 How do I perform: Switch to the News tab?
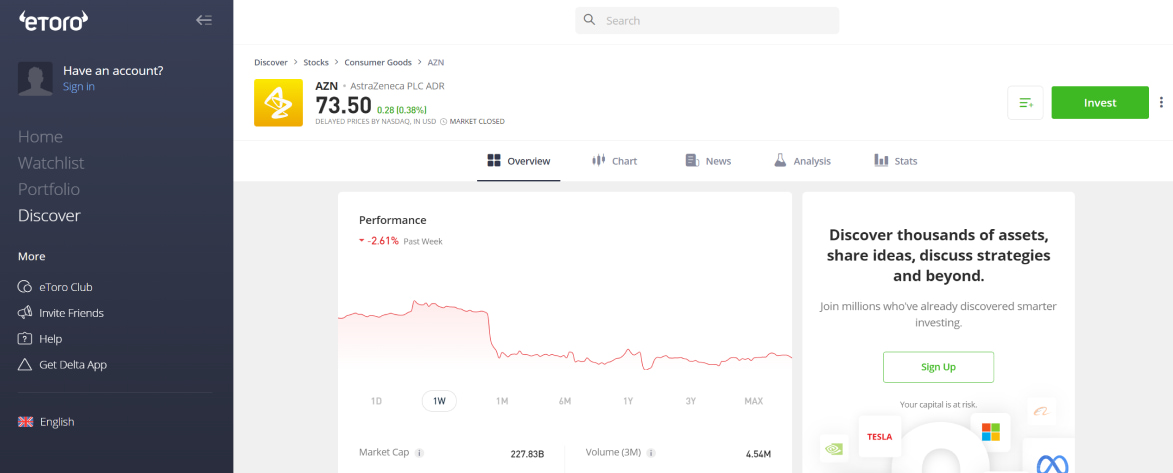click(x=708, y=161)
